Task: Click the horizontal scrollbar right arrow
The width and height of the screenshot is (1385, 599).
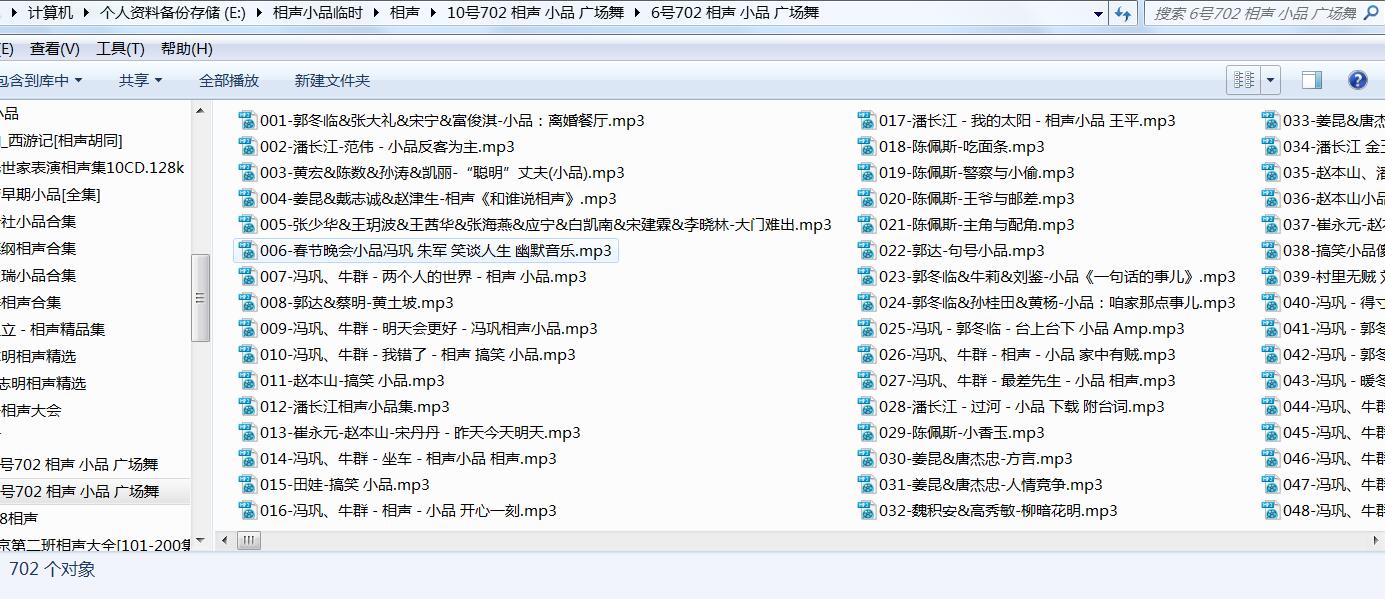Action: pos(1375,540)
